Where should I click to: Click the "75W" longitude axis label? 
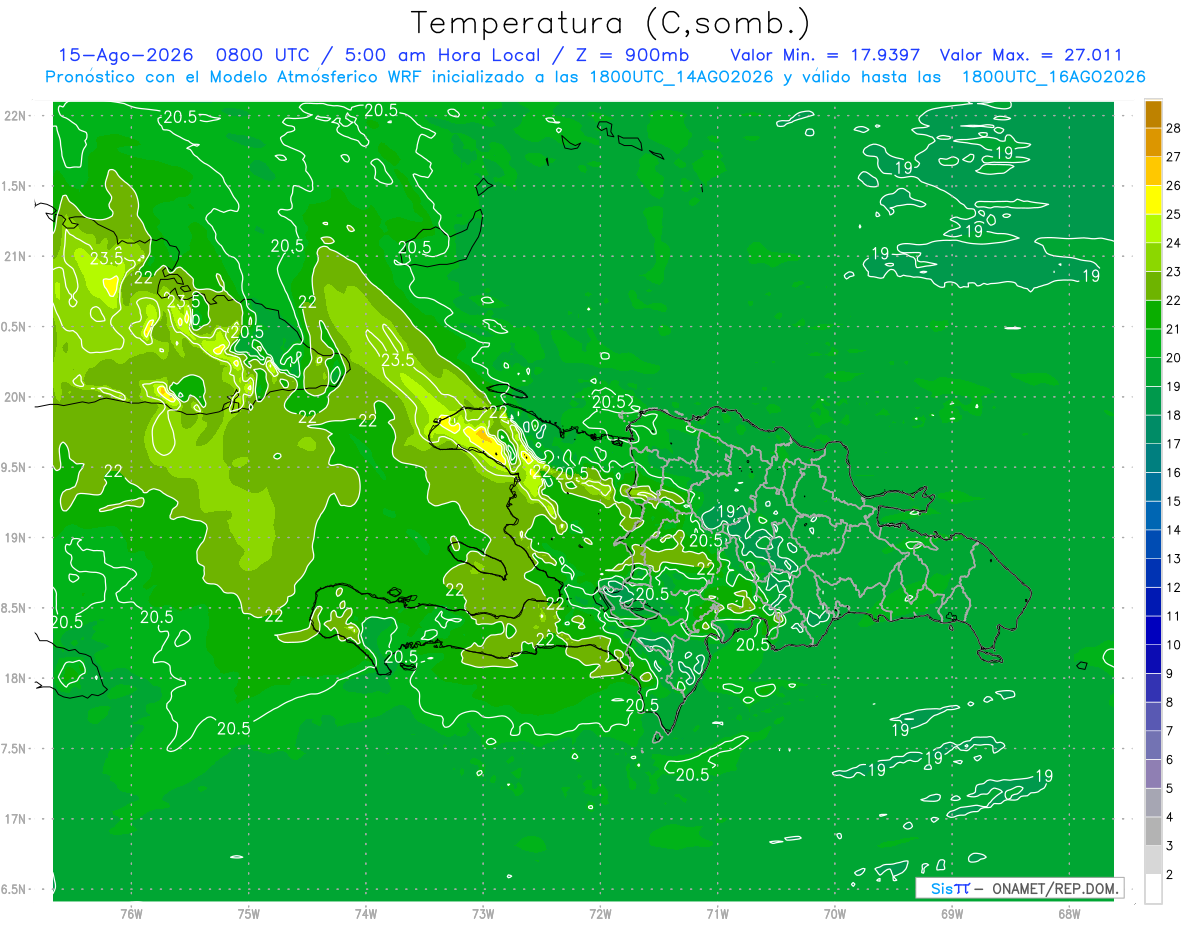[x=249, y=914]
